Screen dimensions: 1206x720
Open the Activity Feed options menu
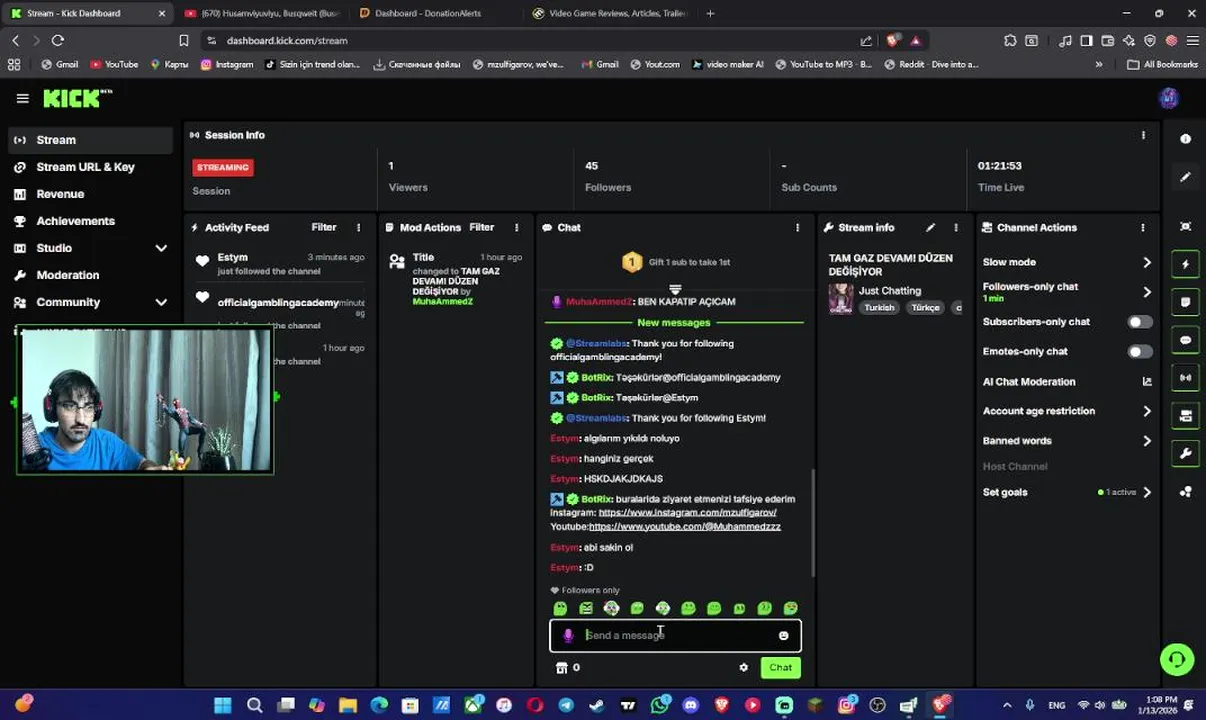click(x=358, y=228)
